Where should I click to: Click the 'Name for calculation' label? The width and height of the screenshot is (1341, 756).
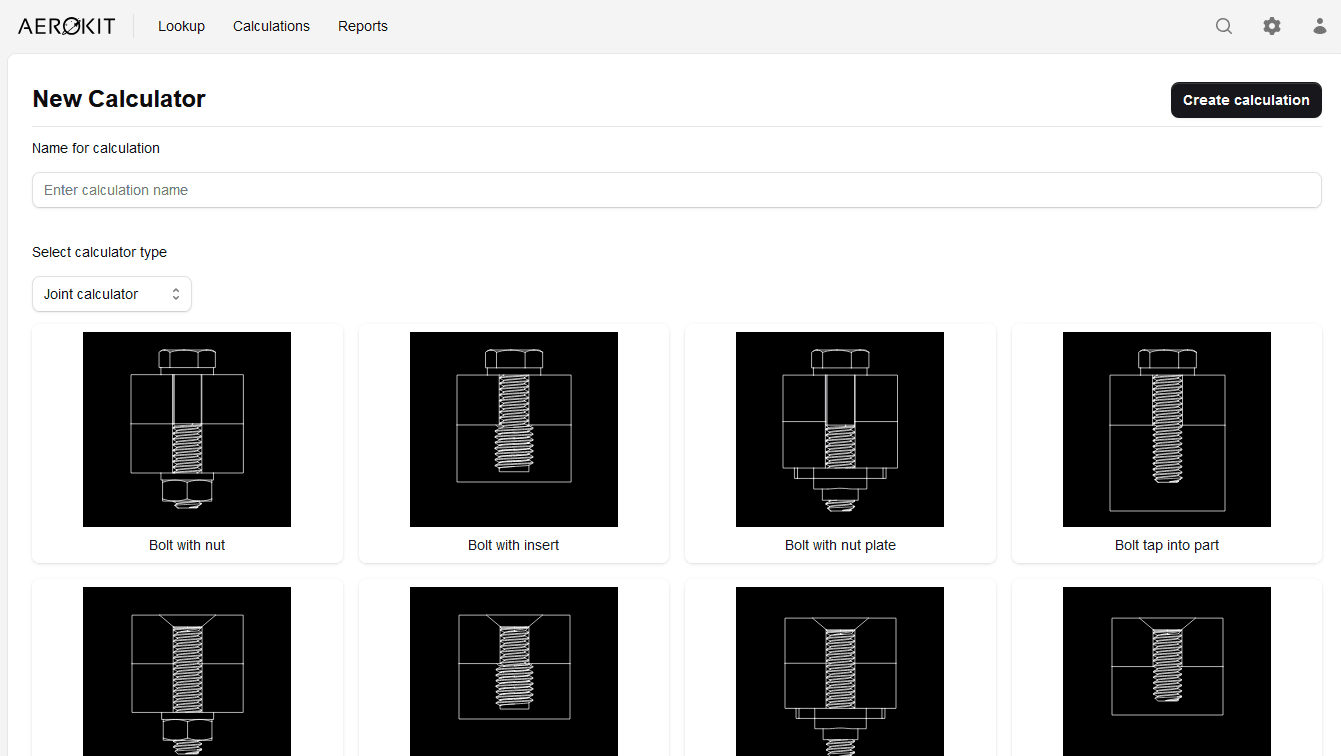[96, 148]
